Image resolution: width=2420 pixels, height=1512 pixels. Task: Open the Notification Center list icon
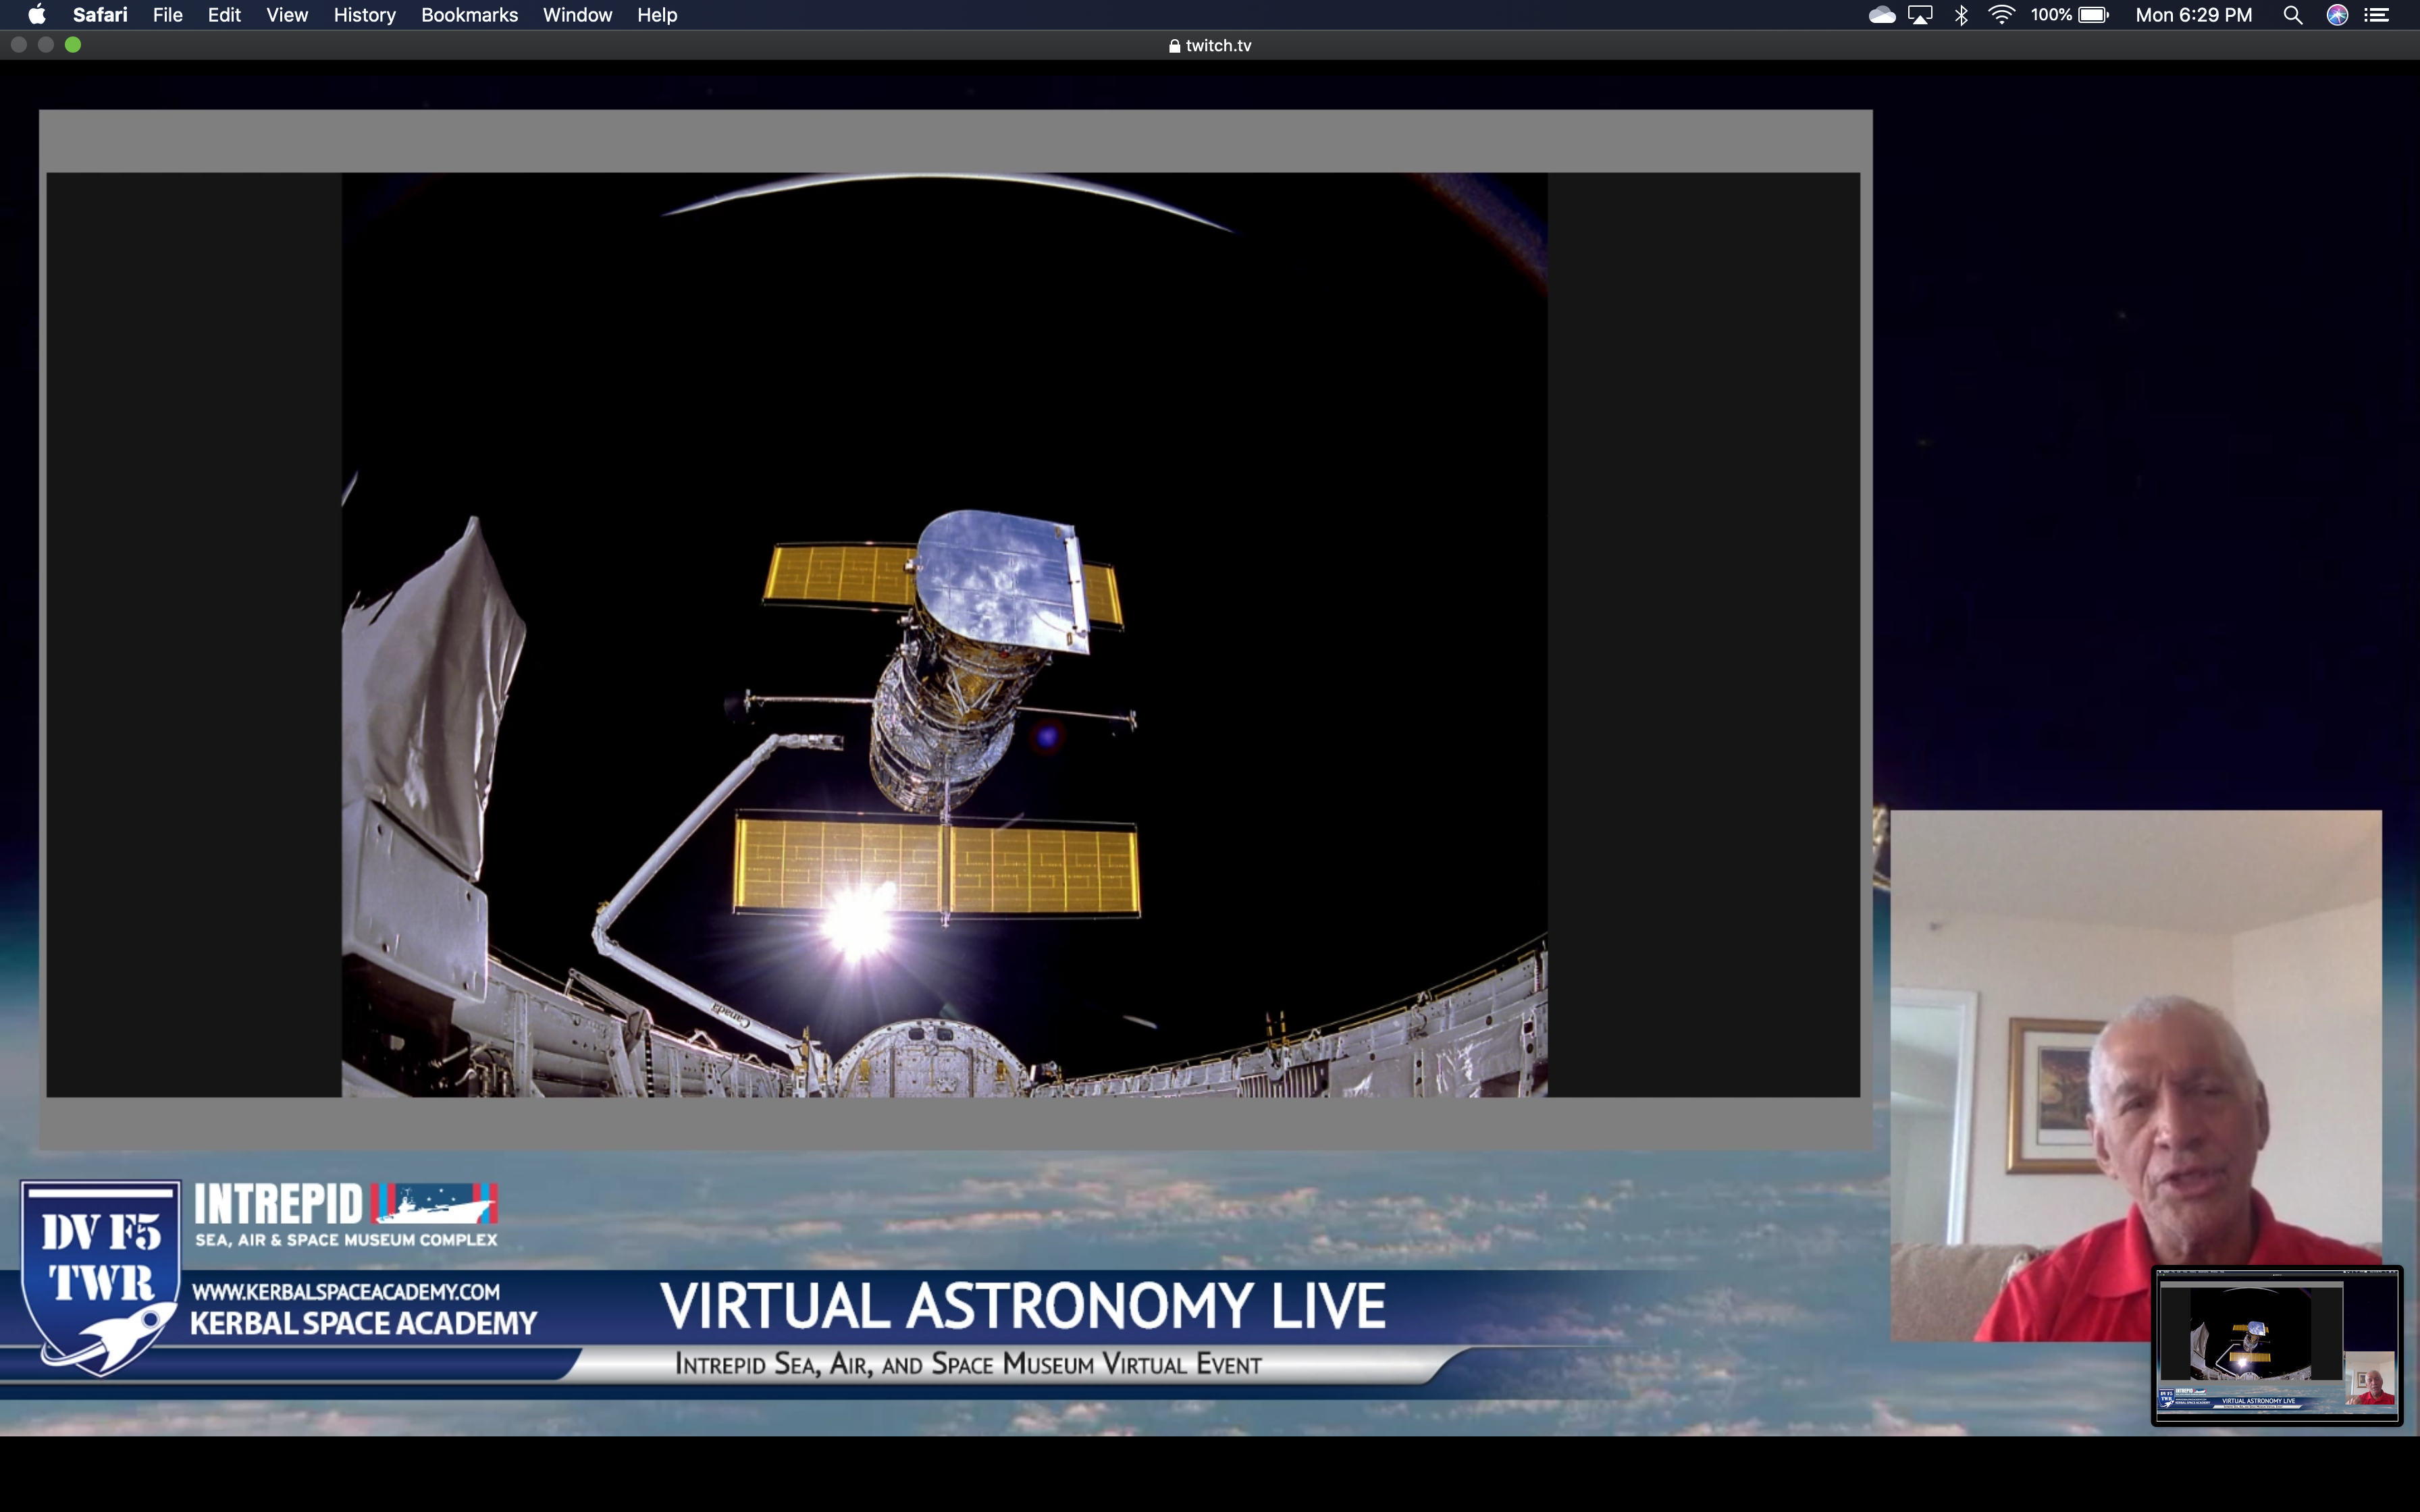tap(2377, 15)
